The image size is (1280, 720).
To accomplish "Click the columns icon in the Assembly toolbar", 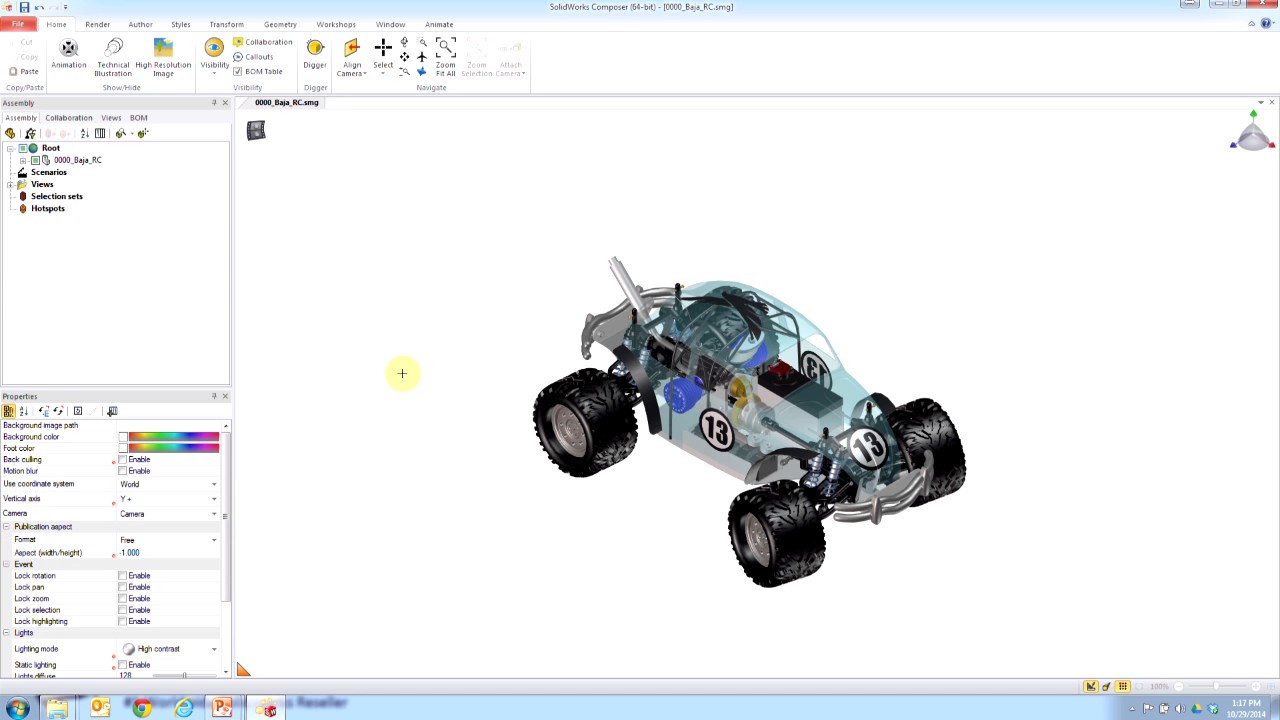I will tap(100, 133).
